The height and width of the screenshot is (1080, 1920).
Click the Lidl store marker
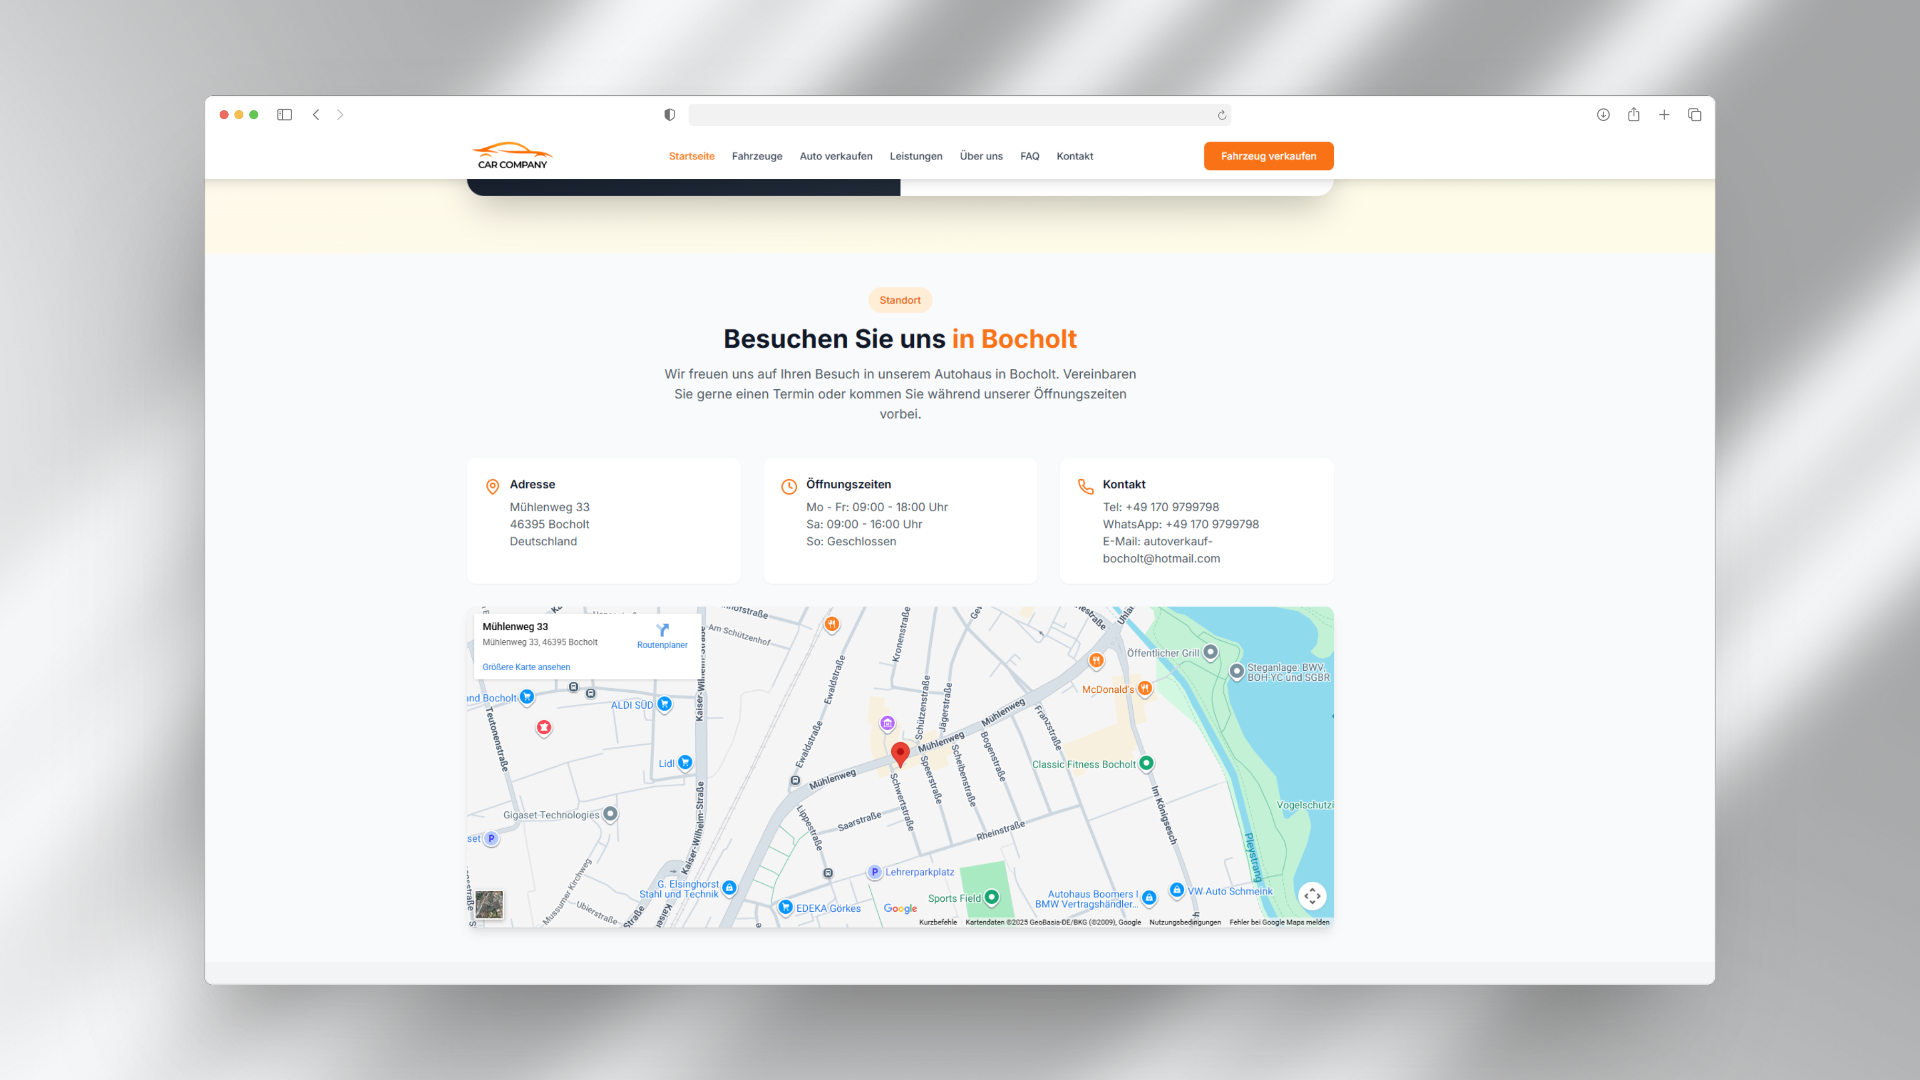(685, 763)
